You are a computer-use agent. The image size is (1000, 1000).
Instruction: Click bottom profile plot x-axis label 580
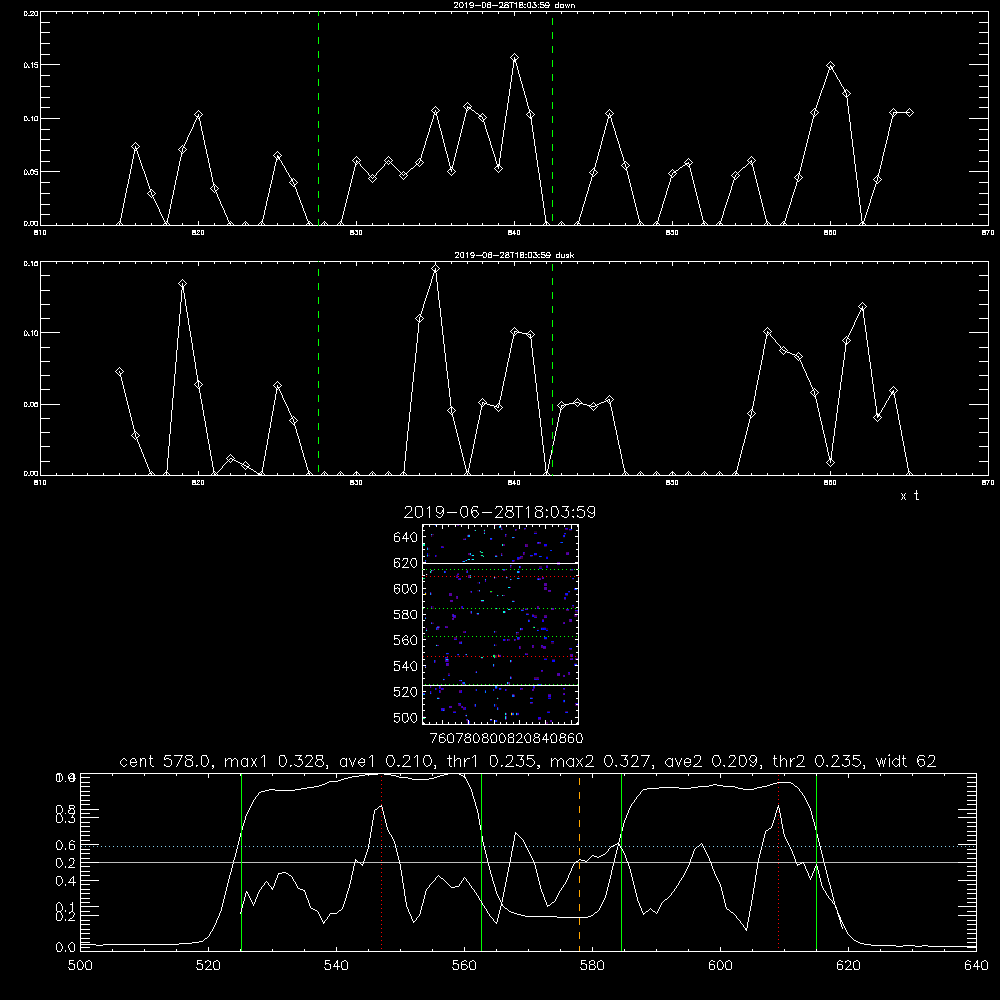592,966
